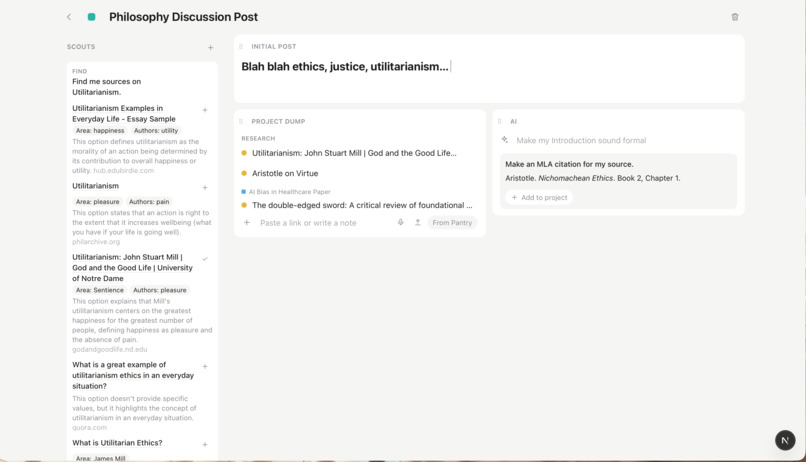806x462 pixels.
Task: Click the 'Paste a link or write a note' field
Action: tap(308, 223)
